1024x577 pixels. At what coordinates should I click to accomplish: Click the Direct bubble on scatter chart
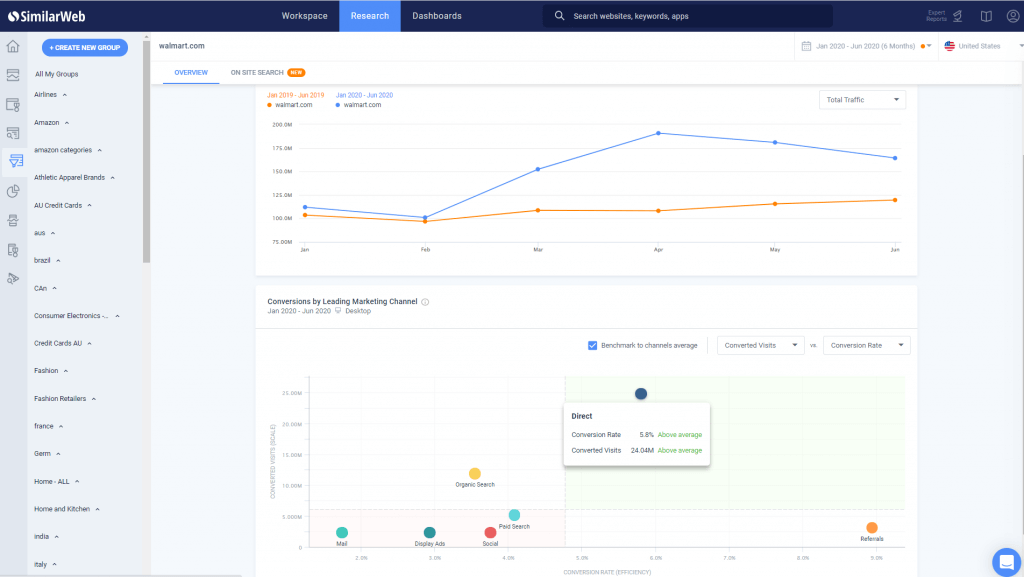tap(640, 393)
